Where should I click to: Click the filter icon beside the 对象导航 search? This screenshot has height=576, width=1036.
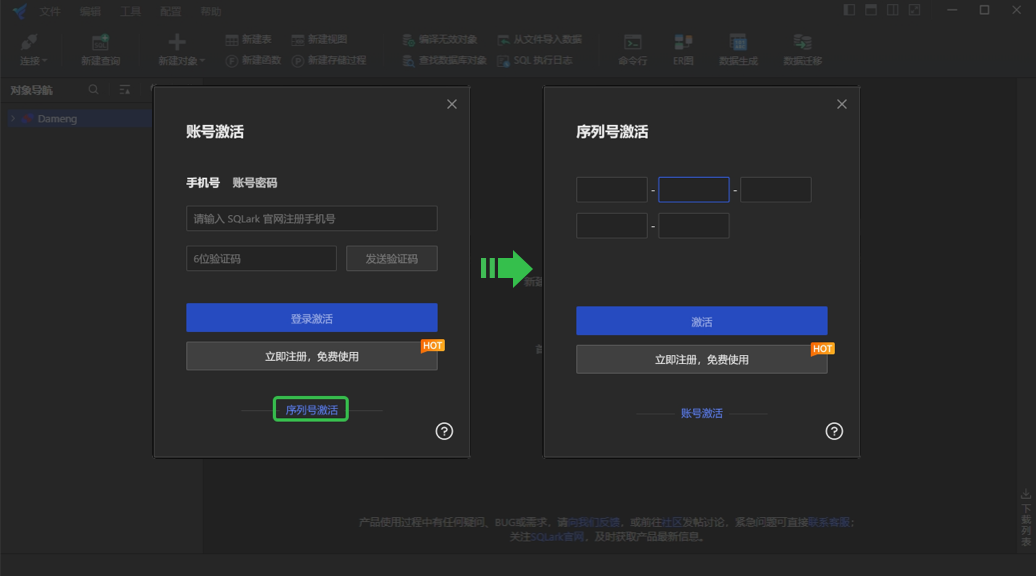point(124,89)
